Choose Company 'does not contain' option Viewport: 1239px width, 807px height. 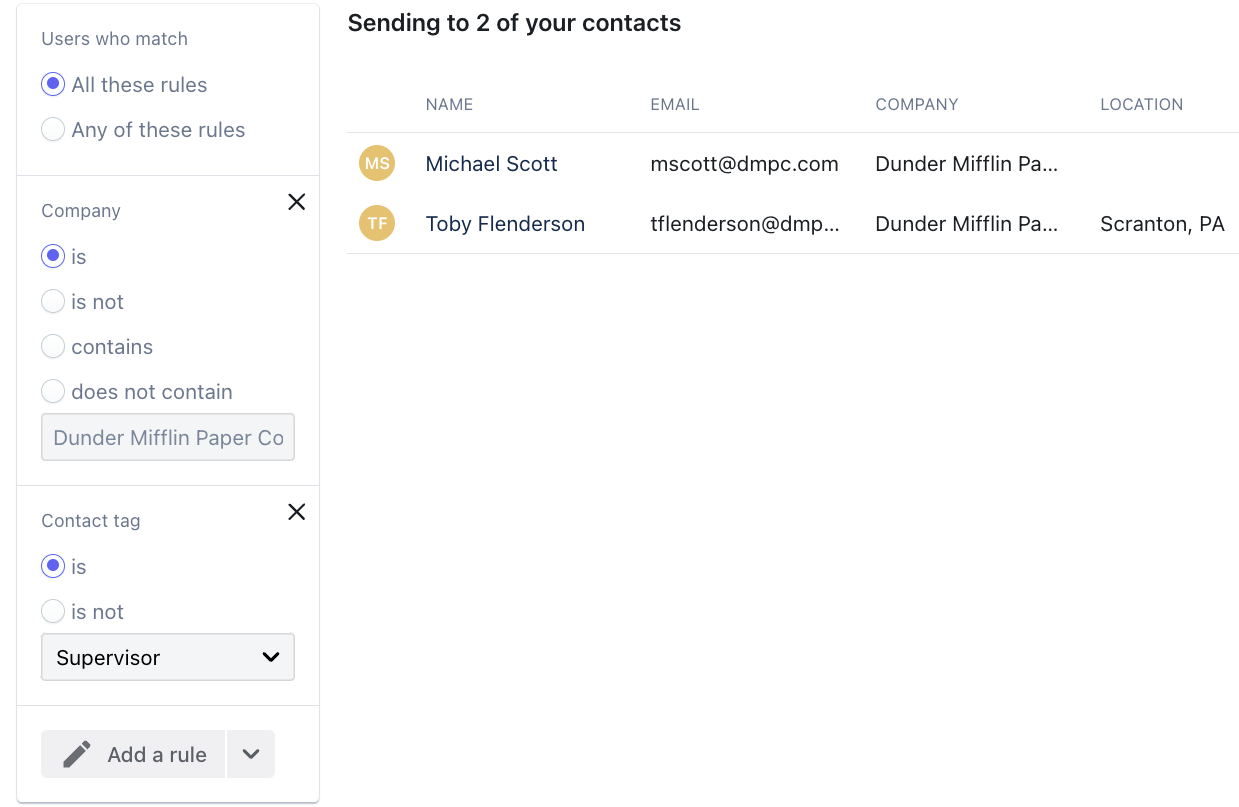[53, 392]
